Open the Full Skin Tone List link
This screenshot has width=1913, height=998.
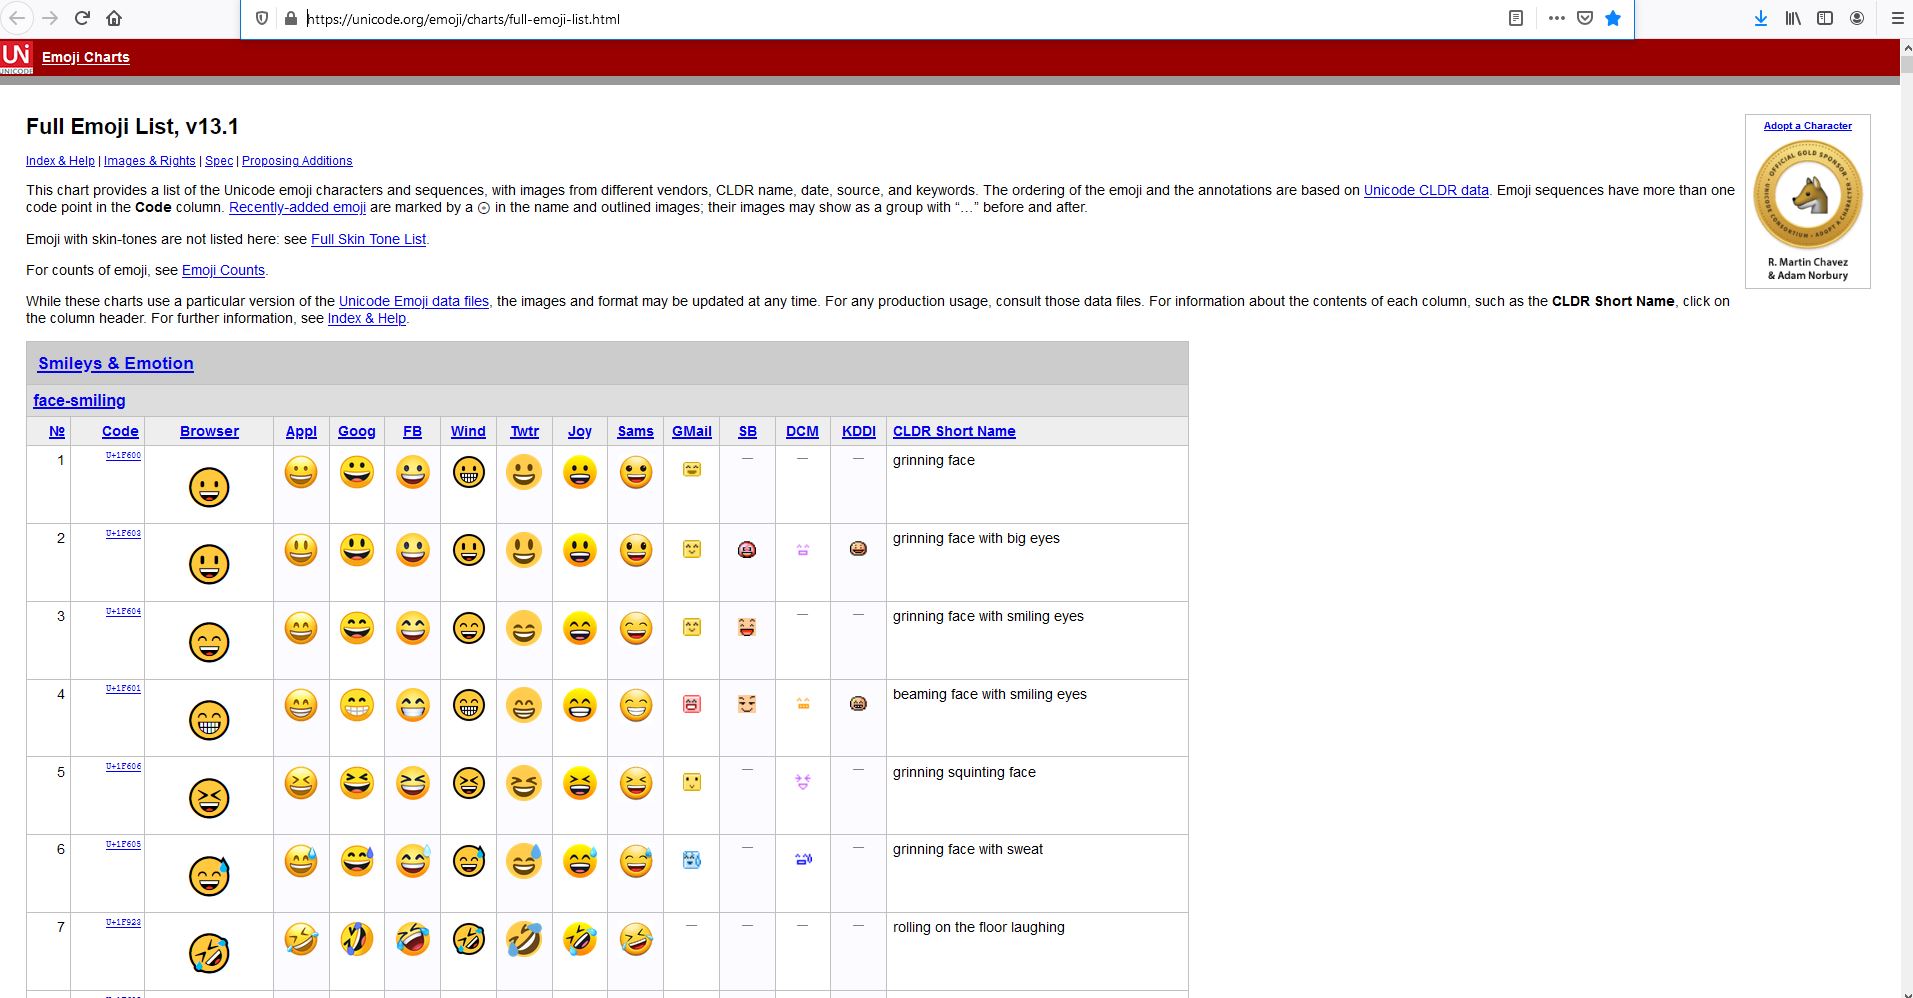(x=368, y=239)
